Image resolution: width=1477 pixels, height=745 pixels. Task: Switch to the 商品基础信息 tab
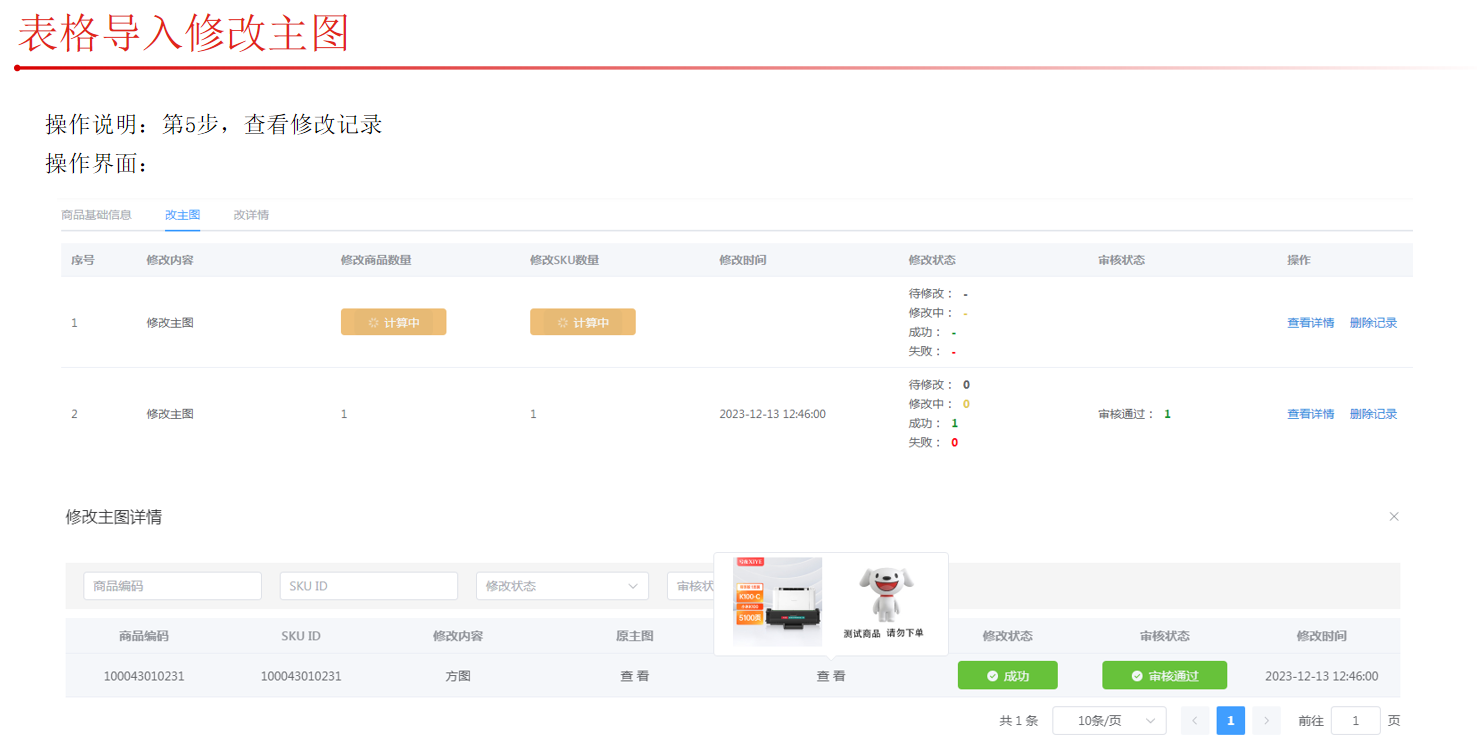coord(96,215)
